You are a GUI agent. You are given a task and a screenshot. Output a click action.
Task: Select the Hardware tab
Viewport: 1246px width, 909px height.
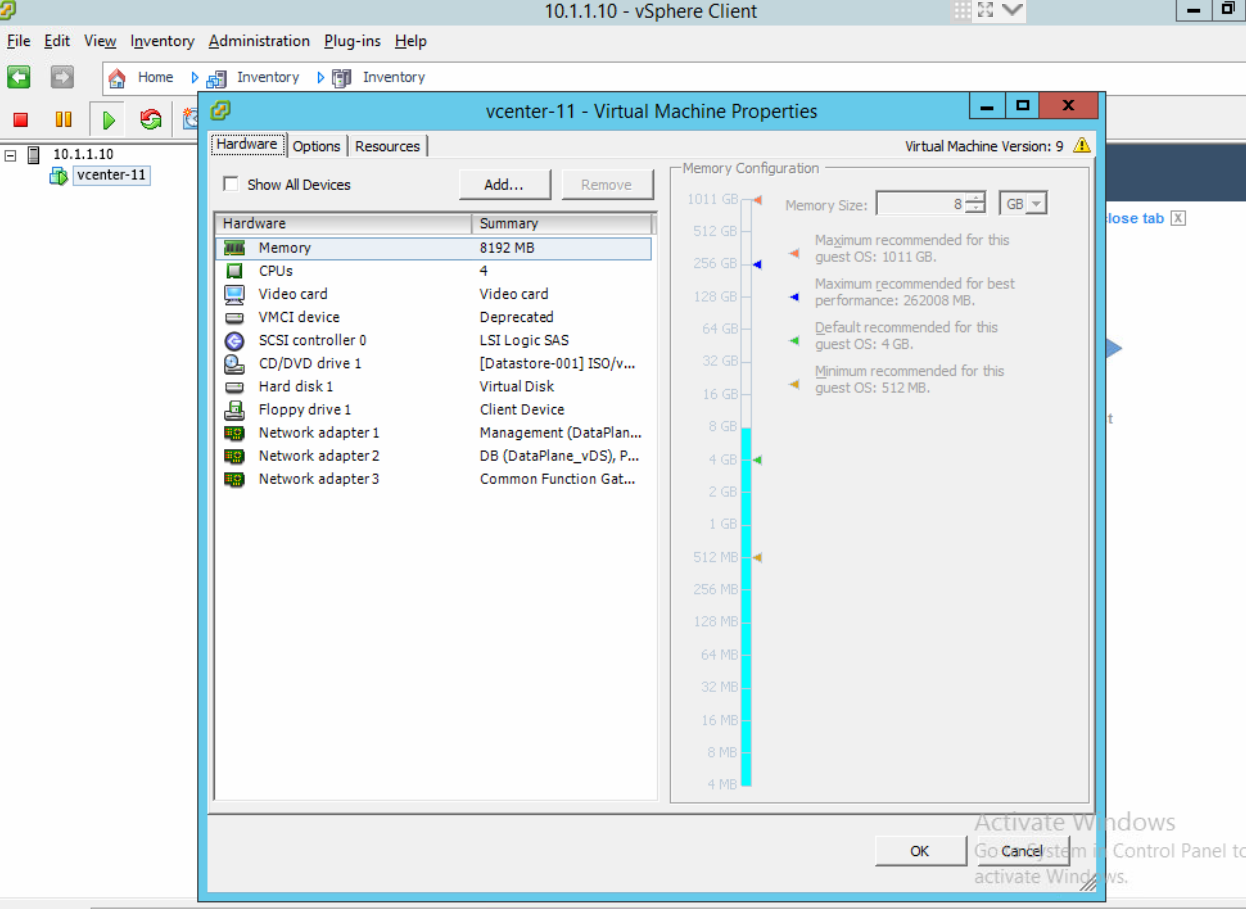pyautogui.click(x=247, y=144)
